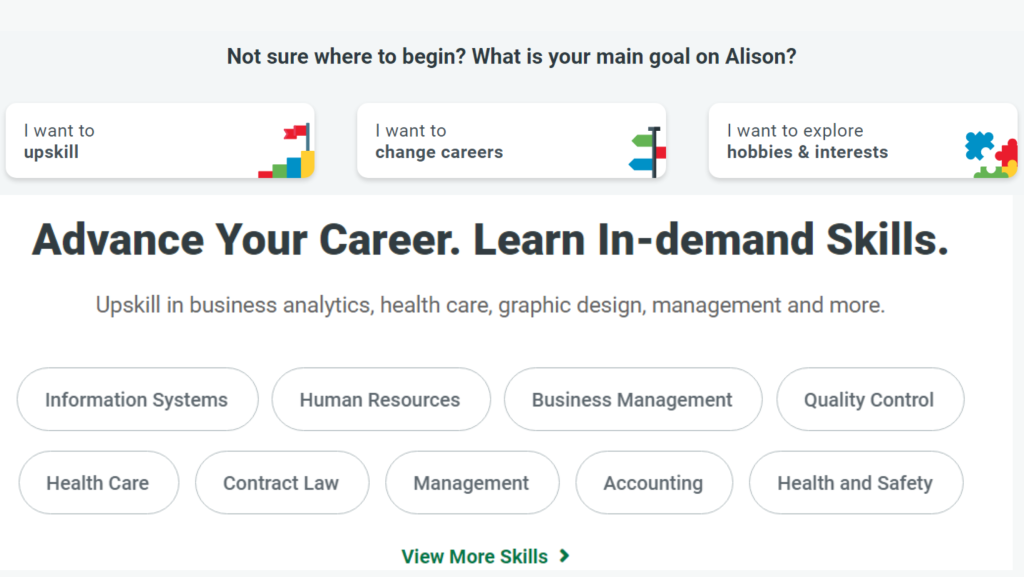This screenshot has height=577, width=1024.
Task: Click the Management skill pill
Action: [x=472, y=483]
